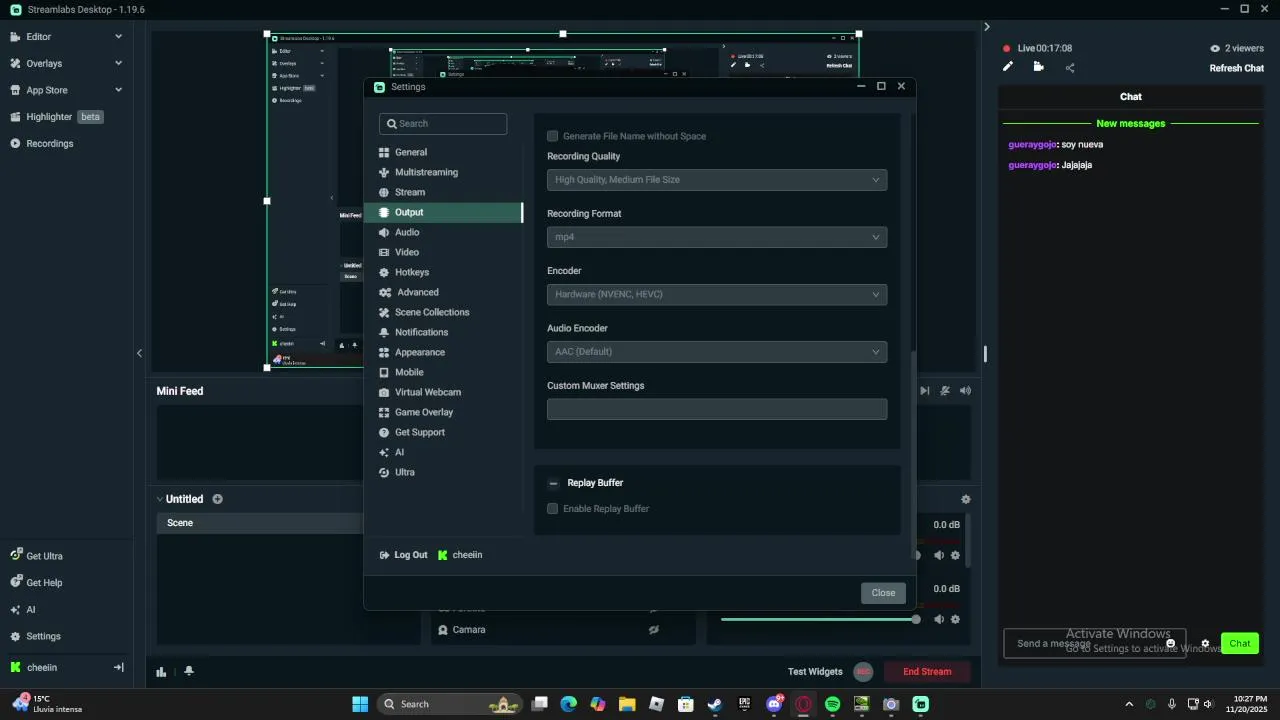Open the Editor section in the left sidebar
Screen dimensions: 1280x720
[x=38, y=36]
